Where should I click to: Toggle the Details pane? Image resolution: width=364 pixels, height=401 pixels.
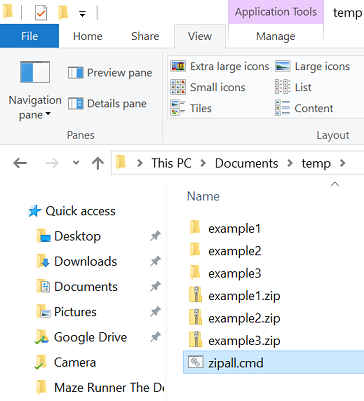point(107,104)
